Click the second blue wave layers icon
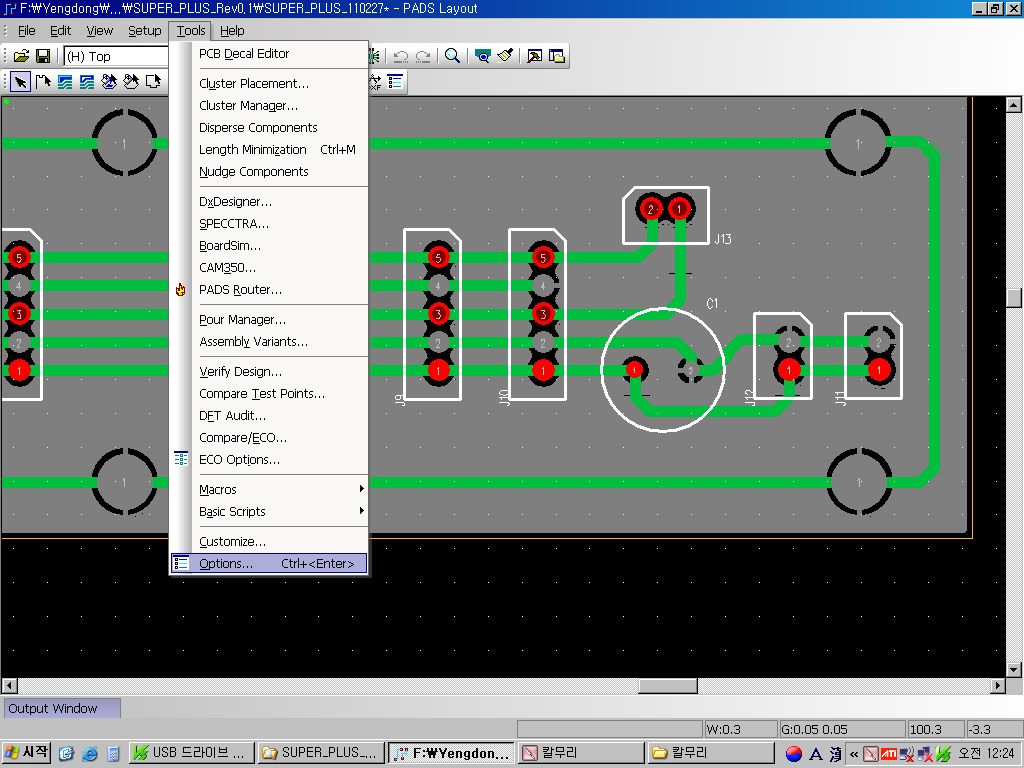Image resolution: width=1024 pixels, height=768 pixels. pos(87,82)
